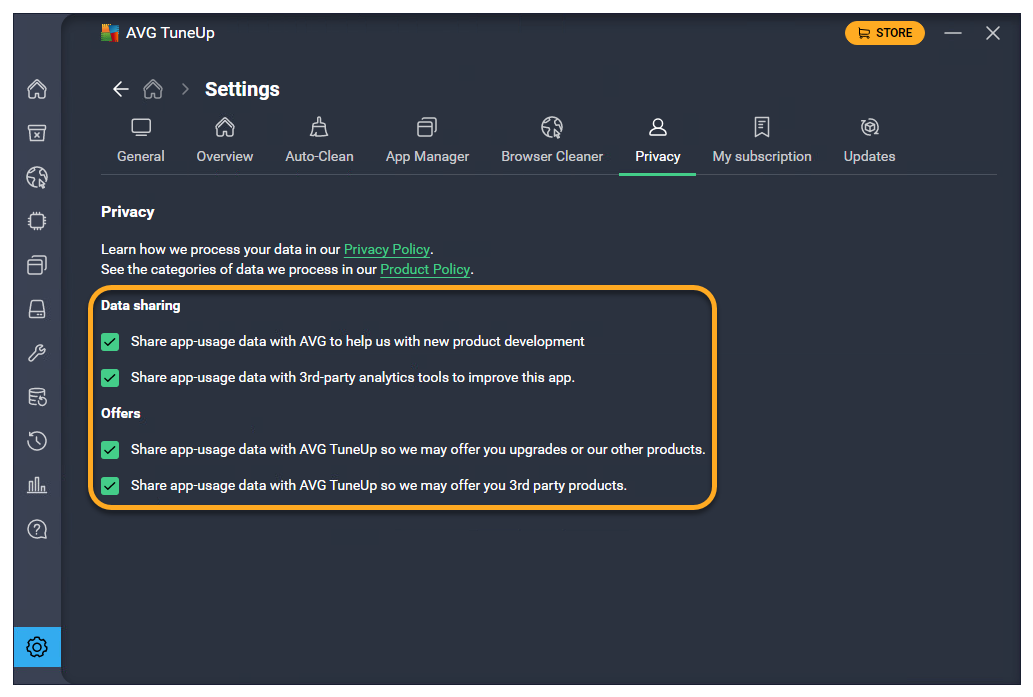Open the wrench tools icon in sidebar
This screenshot has height=697, width=1033.
[x=37, y=353]
